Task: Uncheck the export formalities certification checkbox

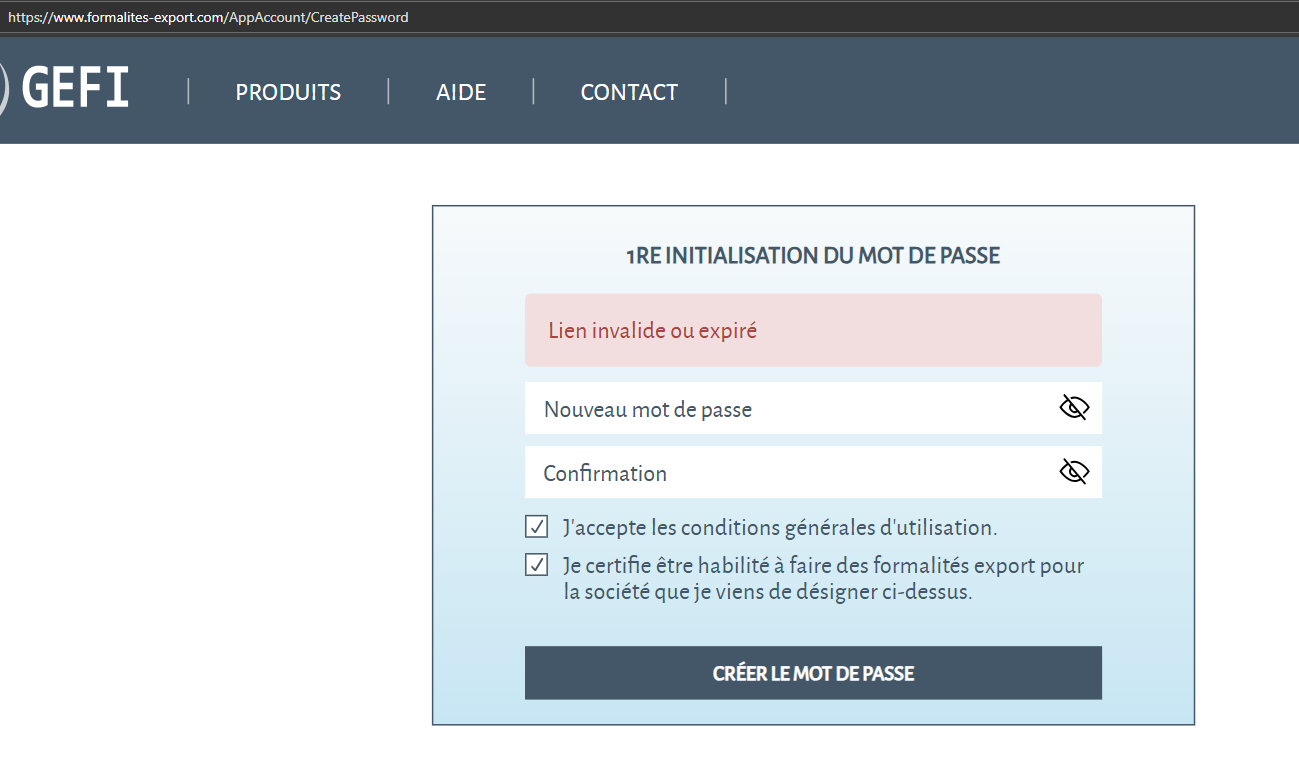Action: (537, 565)
